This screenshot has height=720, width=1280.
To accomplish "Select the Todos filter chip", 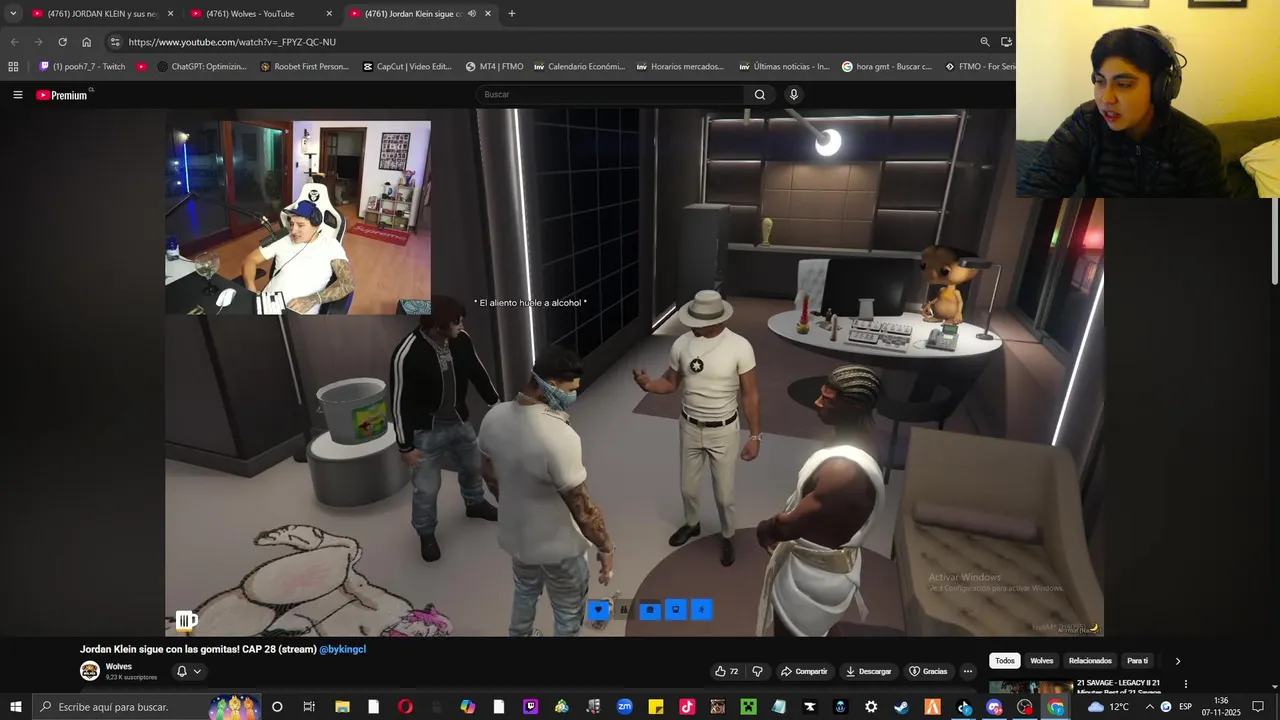I will [1005, 661].
